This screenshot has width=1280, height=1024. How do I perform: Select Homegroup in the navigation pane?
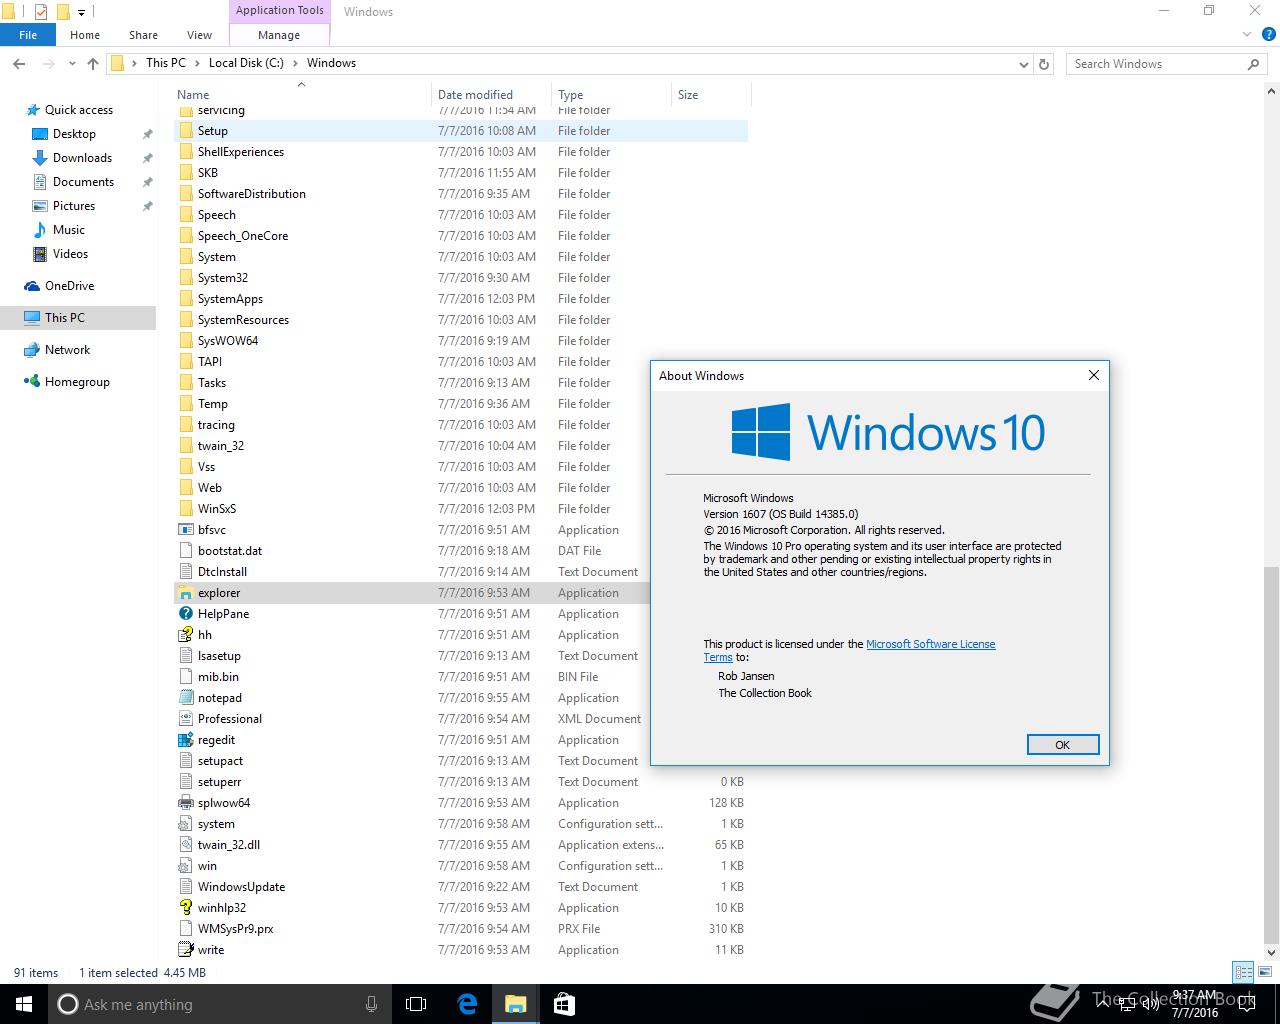tap(77, 382)
